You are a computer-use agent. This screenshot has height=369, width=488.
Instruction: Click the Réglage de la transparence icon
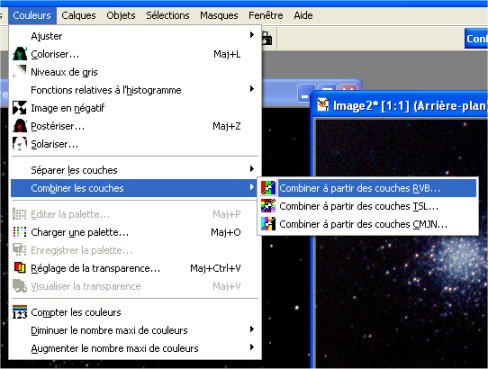click(19, 268)
